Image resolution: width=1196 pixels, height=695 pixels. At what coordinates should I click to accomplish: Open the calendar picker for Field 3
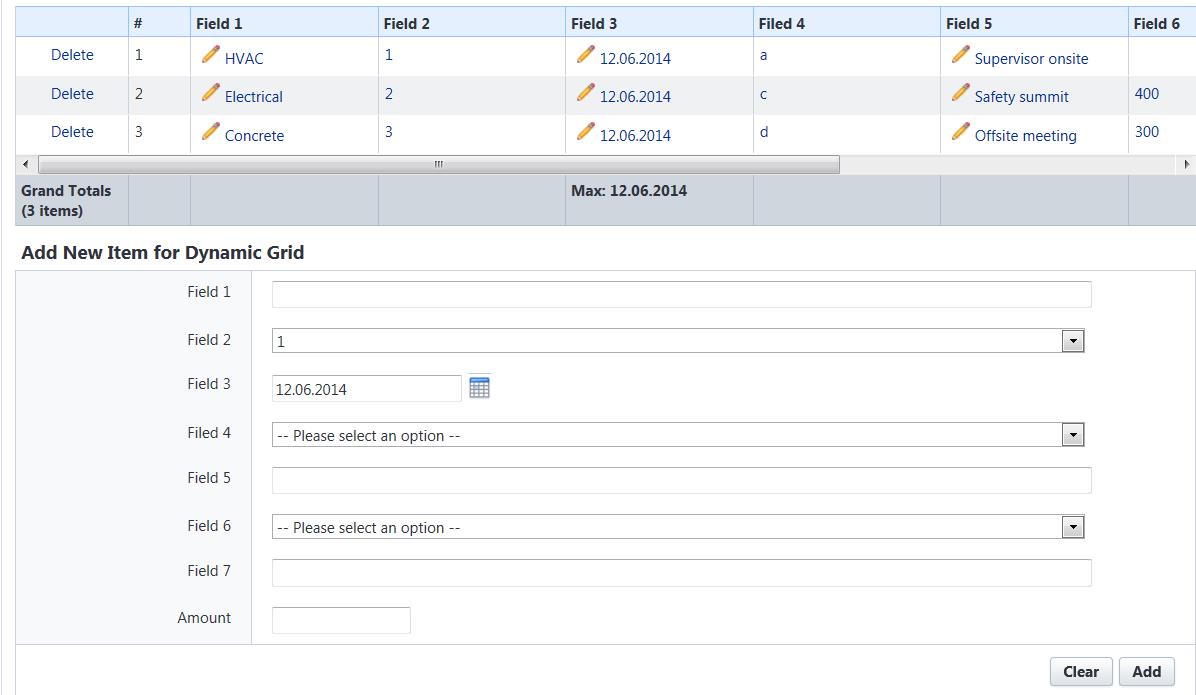[x=479, y=388]
